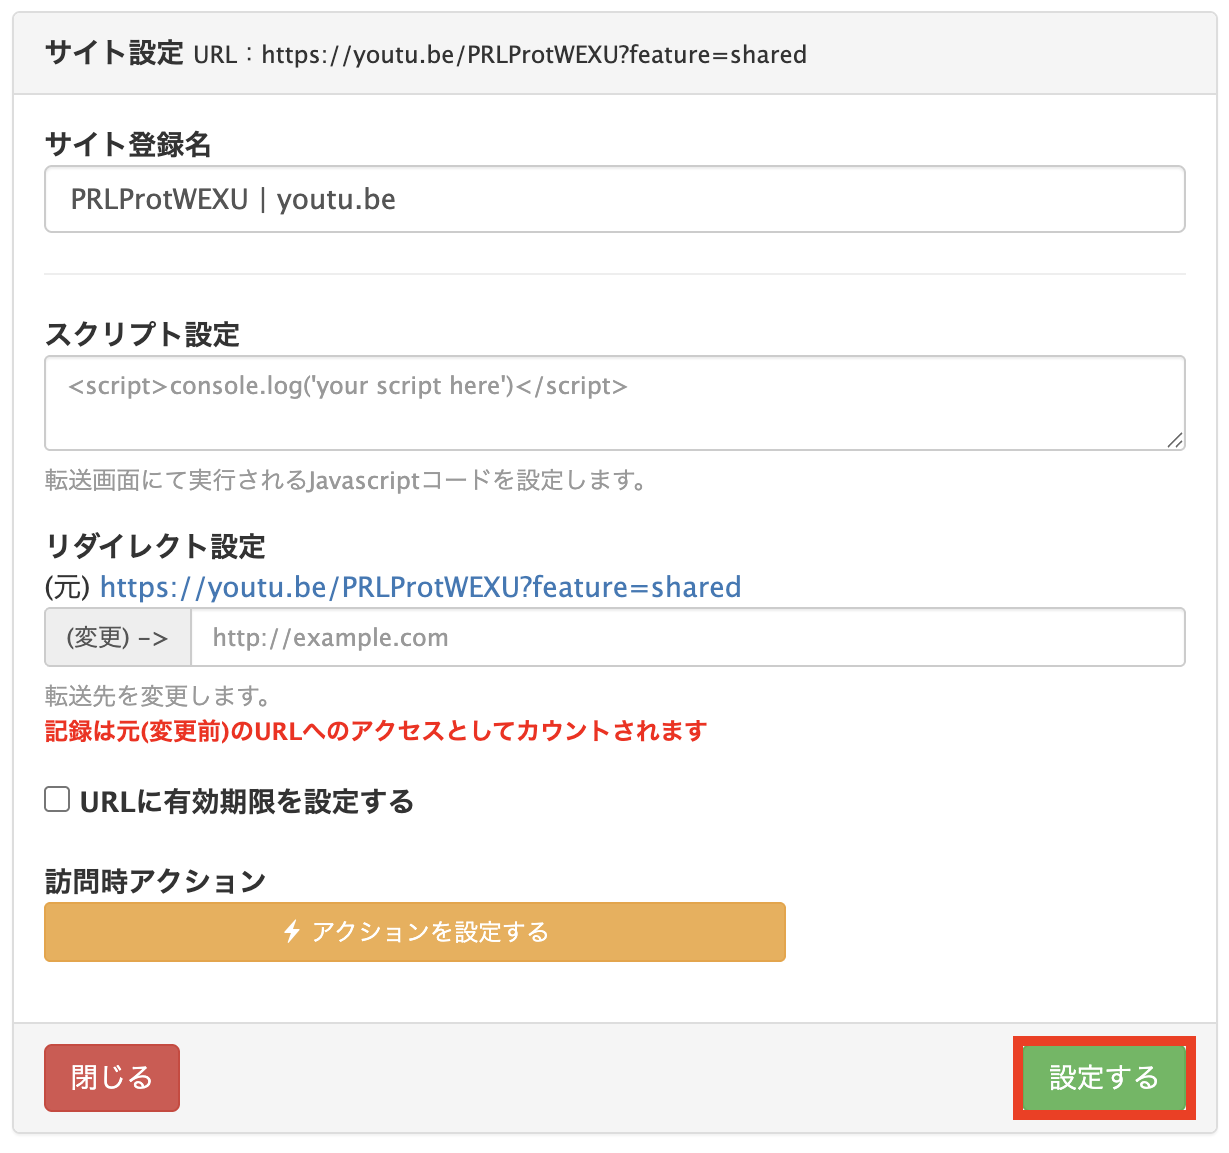Open the アクションを設定する action settings
This screenshot has width=1229, height=1153.
414,932
